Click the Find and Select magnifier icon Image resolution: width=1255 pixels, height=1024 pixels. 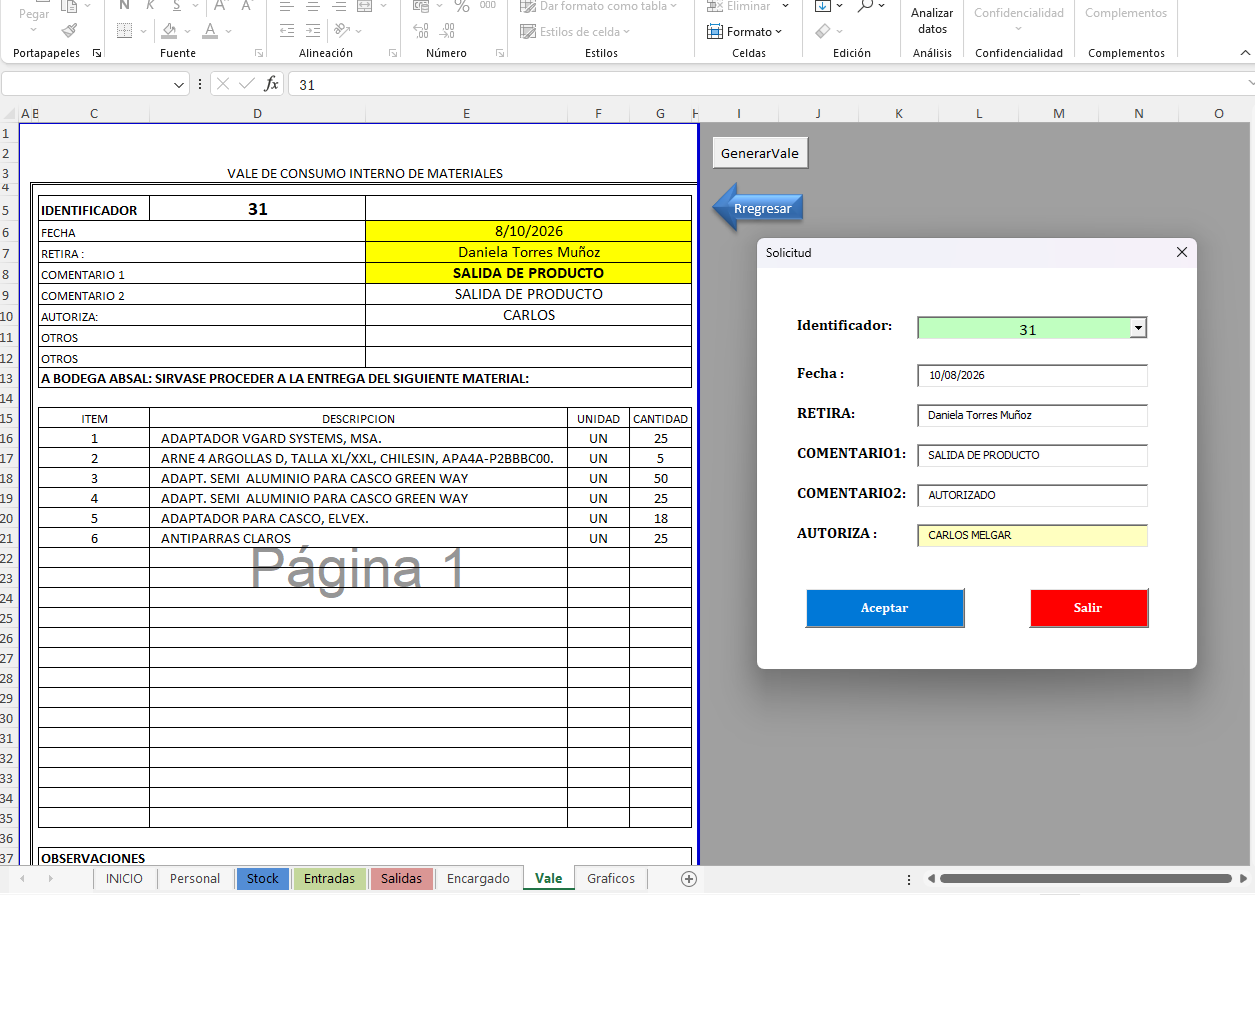[x=866, y=6]
